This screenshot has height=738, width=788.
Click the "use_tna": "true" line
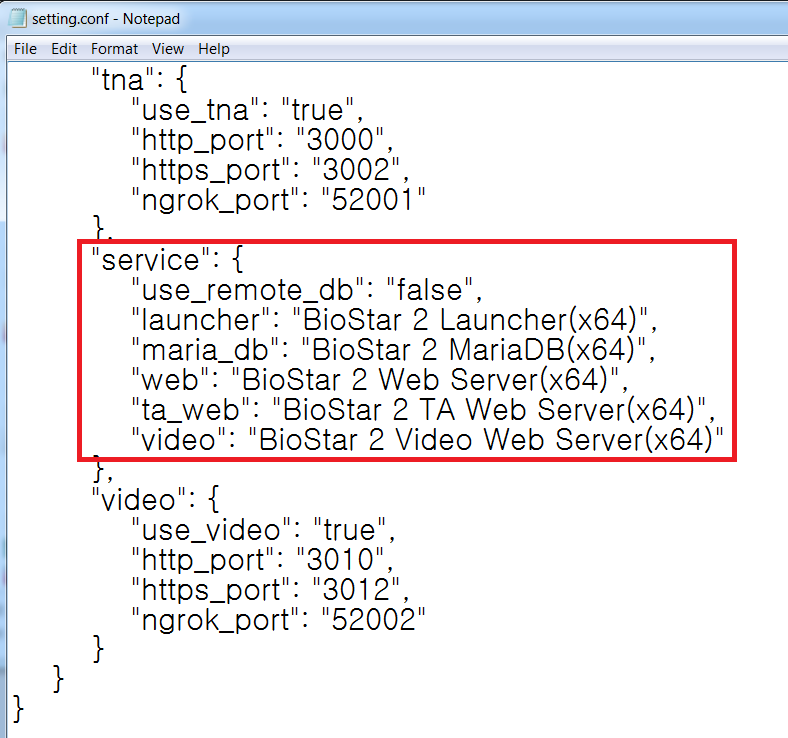(247, 110)
